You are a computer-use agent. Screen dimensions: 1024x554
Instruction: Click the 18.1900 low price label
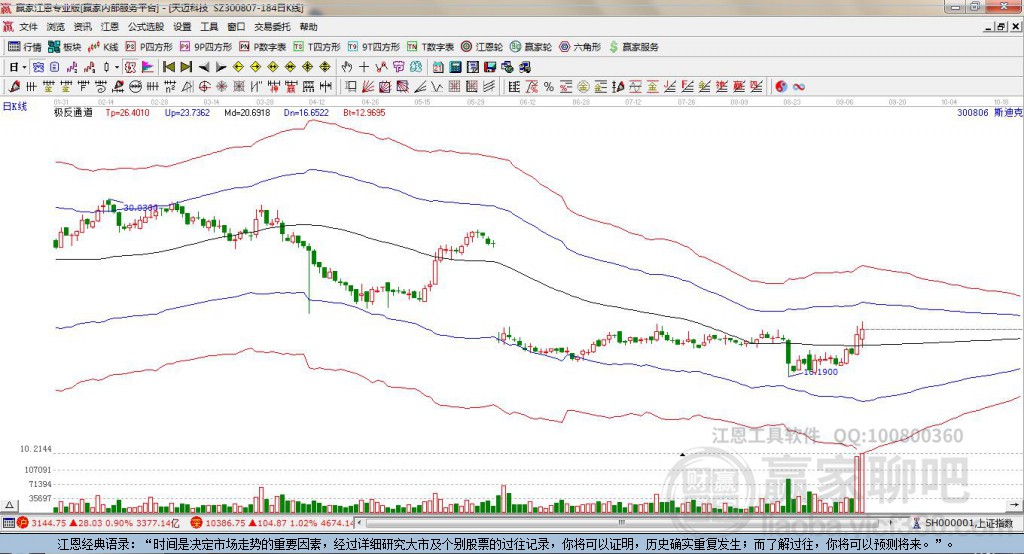point(821,372)
